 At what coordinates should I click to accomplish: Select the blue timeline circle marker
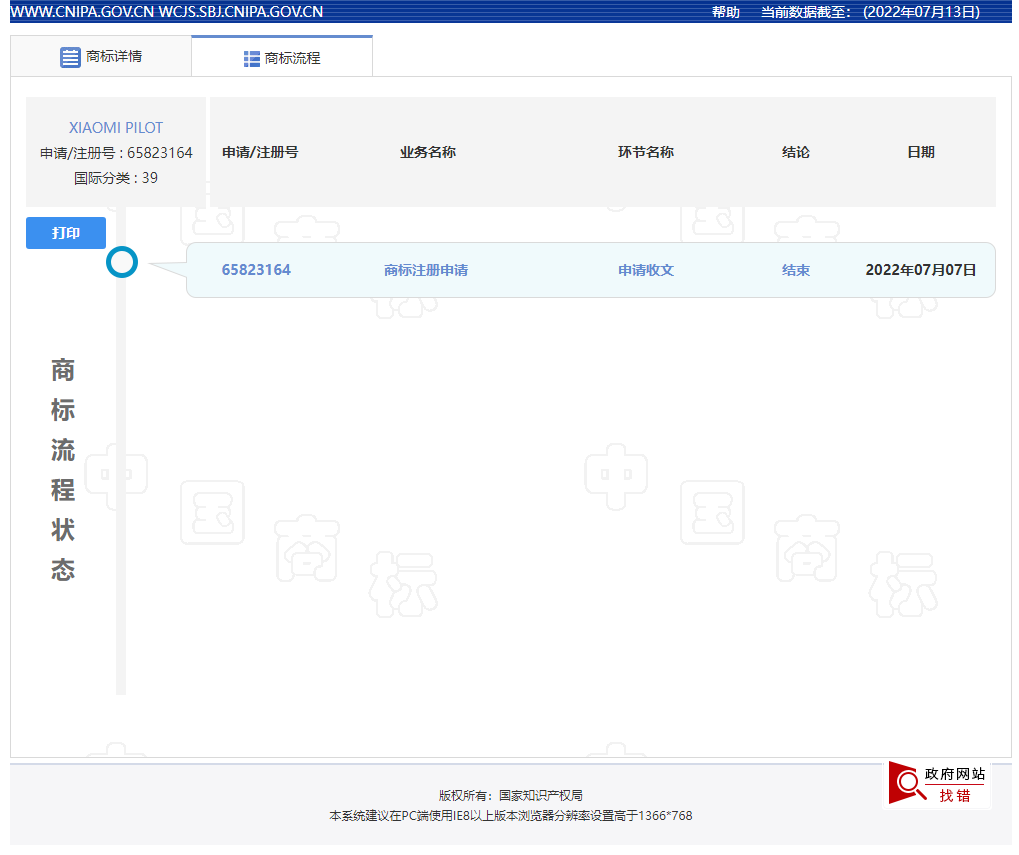[122, 262]
